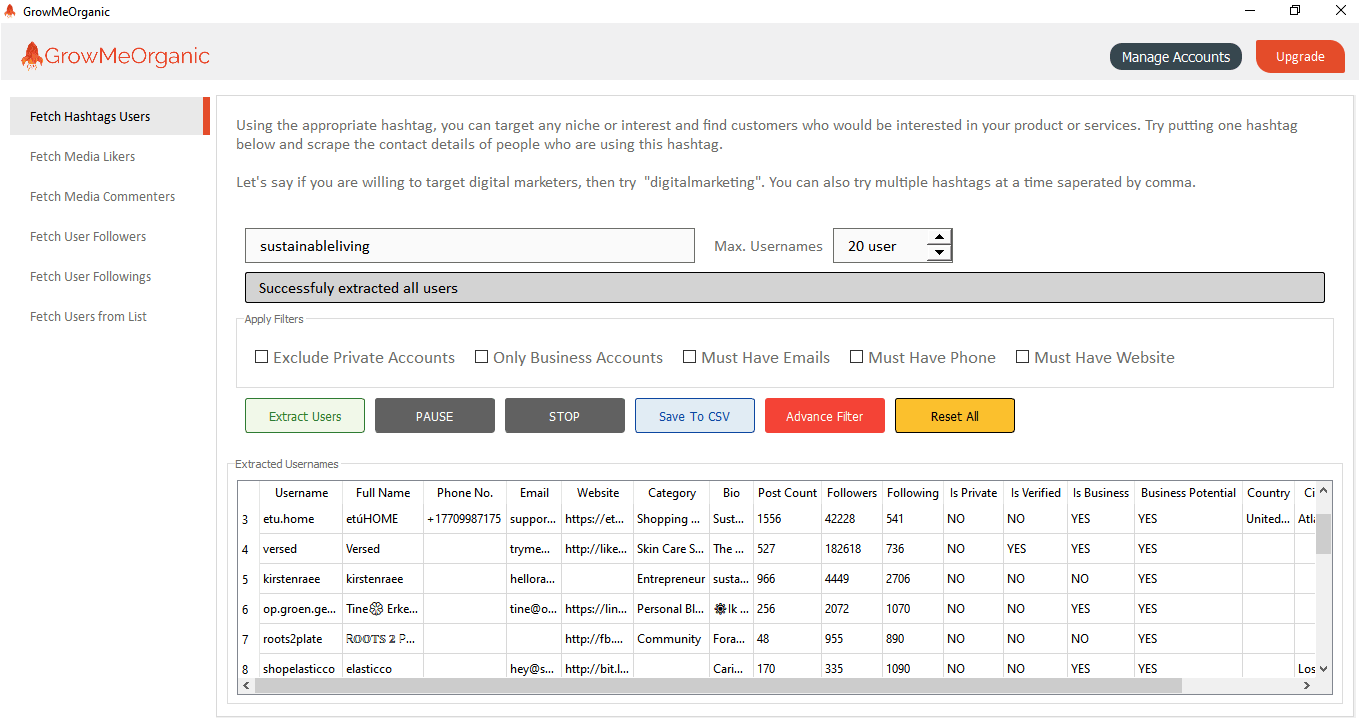The width and height of the screenshot is (1359, 724).
Task: Click the PAUSE button
Action: [435, 416]
